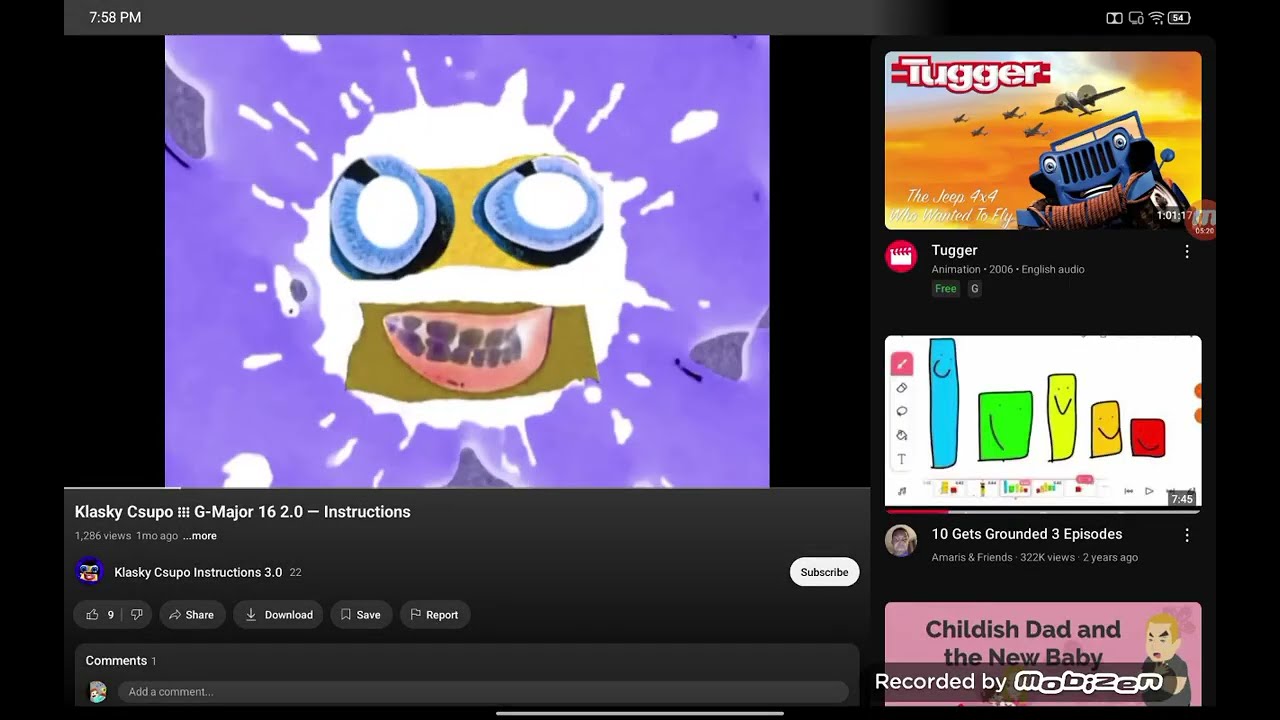Check battery indicator in status bar
This screenshot has width=1280, height=720.
[1179, 18]
